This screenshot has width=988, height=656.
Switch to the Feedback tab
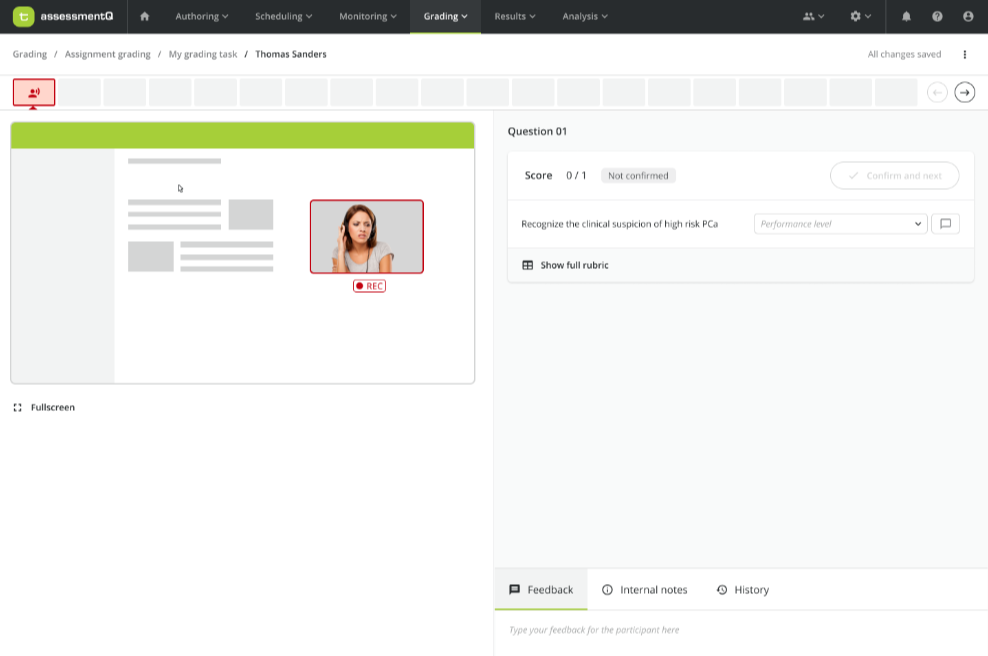click(x=541, y=590)
